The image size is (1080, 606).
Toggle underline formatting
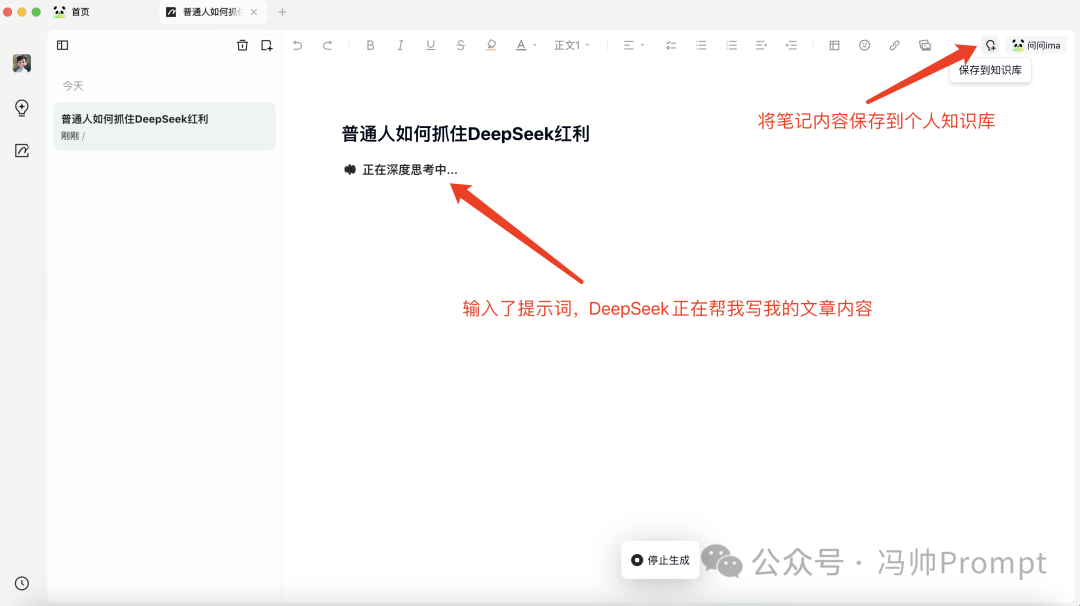click(430, 45)
